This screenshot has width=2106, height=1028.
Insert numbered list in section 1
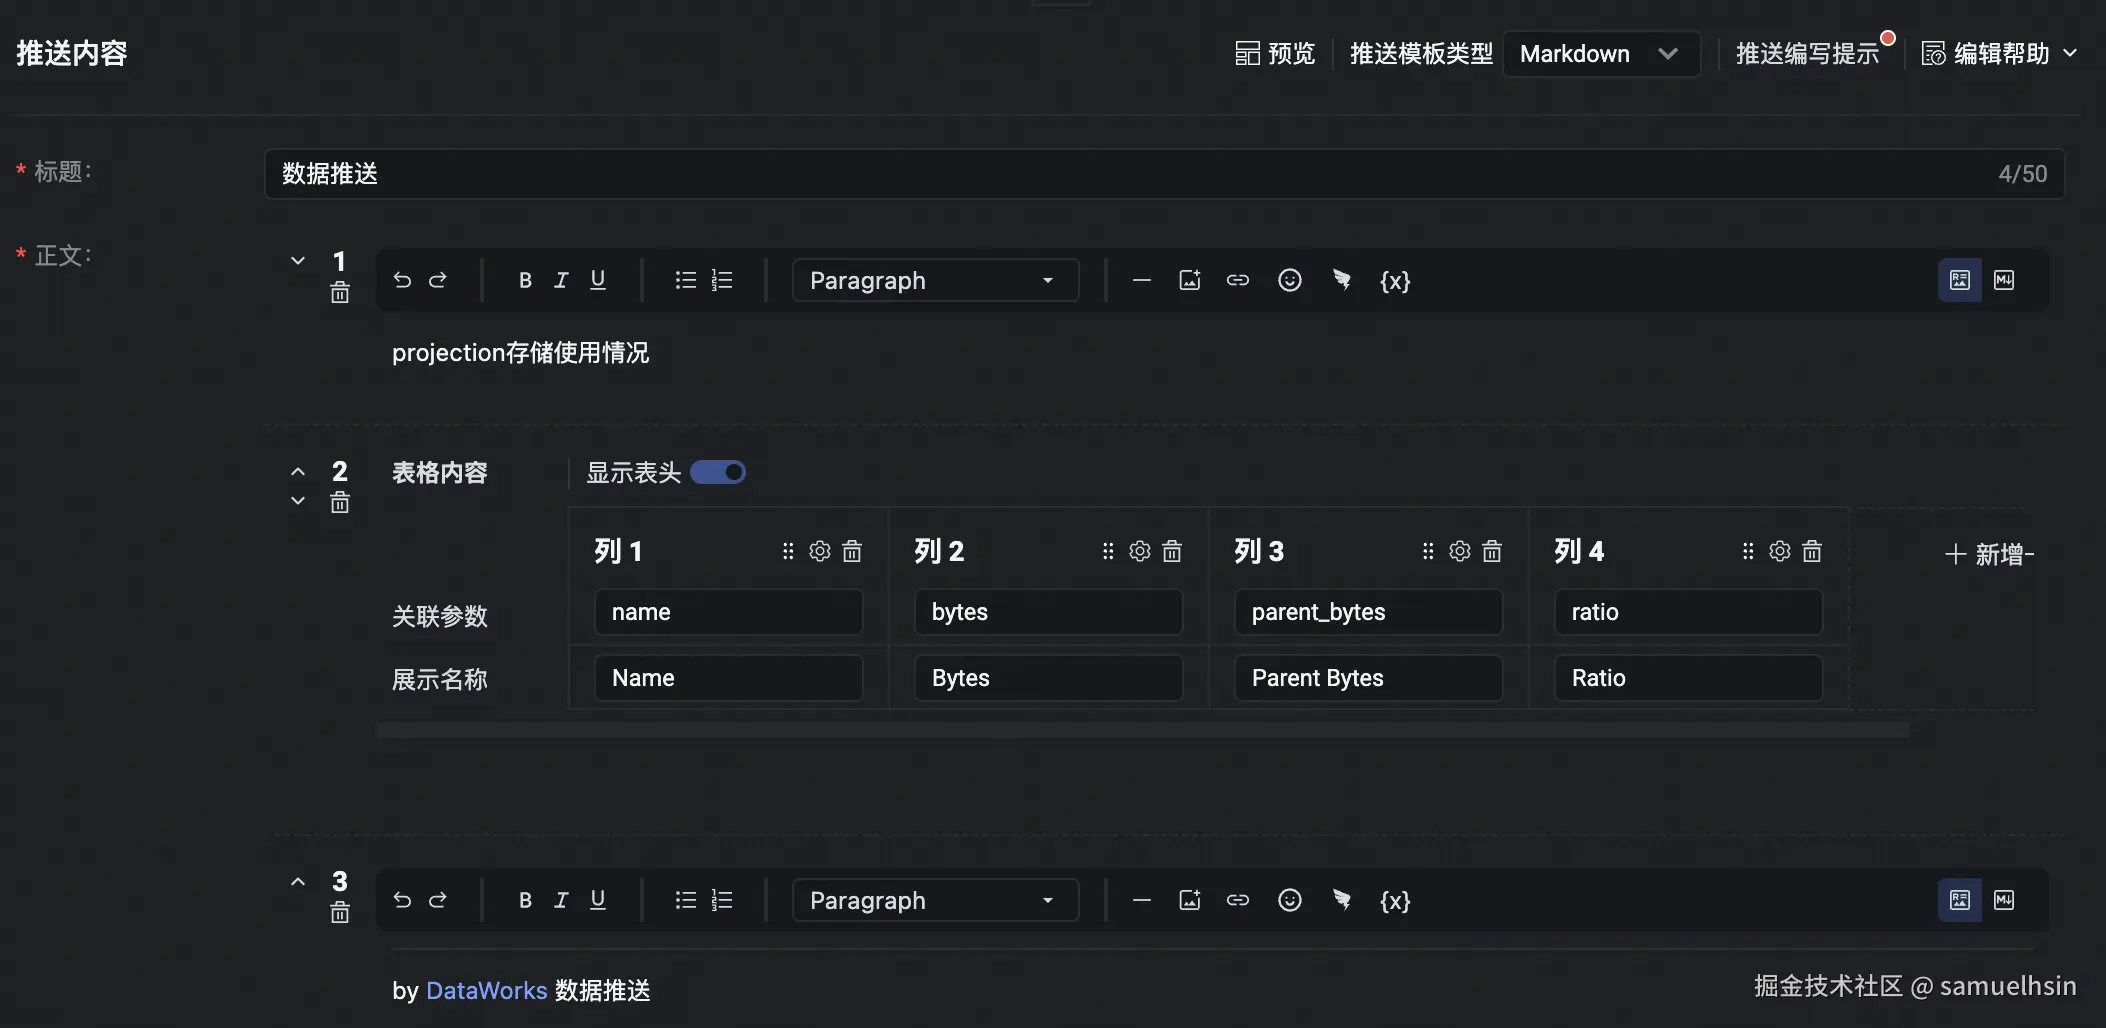[722, 280]
